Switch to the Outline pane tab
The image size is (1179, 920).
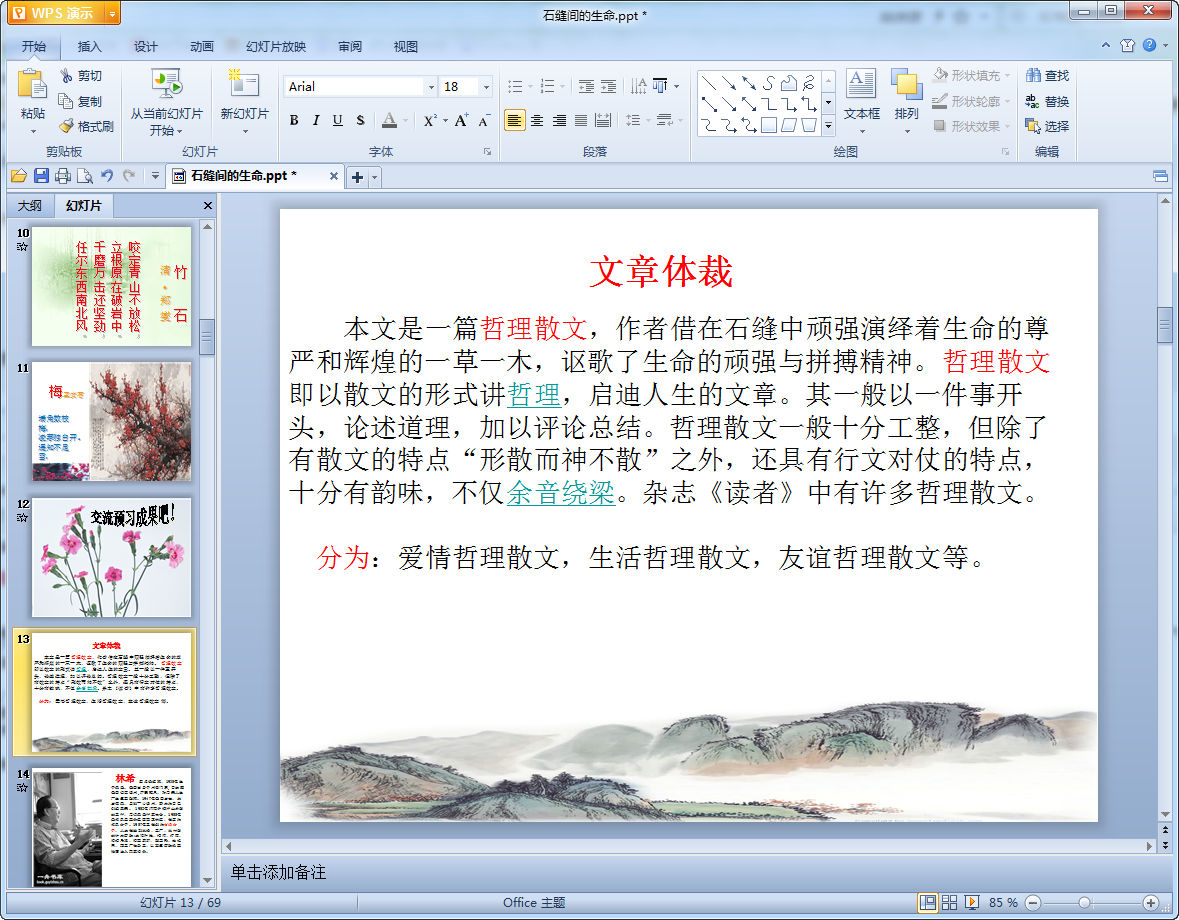point(30,205)
